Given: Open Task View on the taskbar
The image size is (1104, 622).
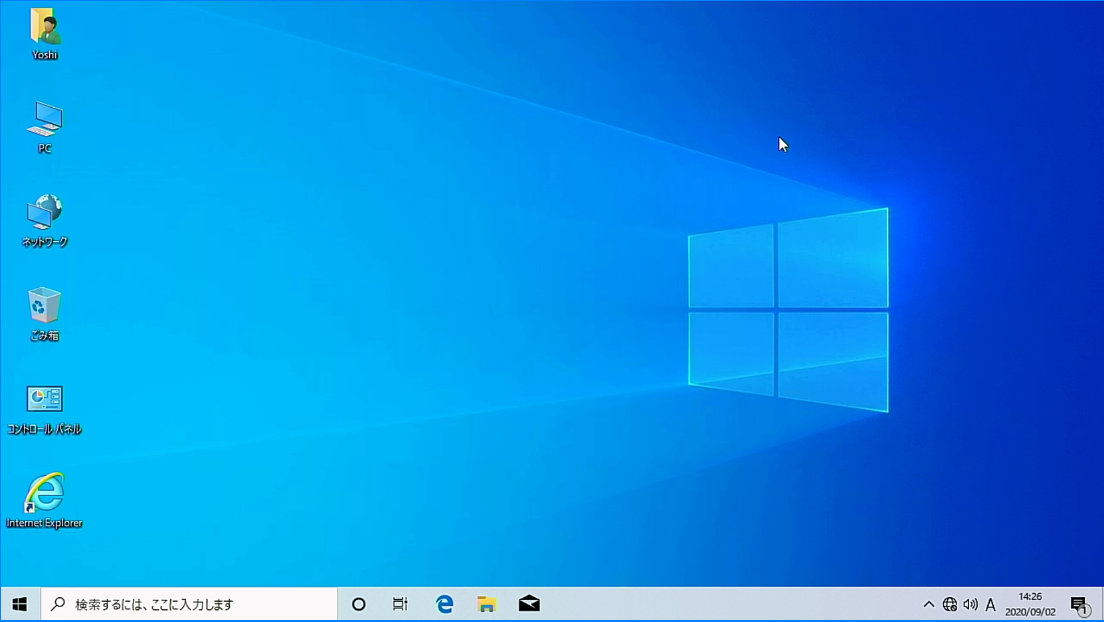Looking at the screenshot, I should tap(400, 604).
